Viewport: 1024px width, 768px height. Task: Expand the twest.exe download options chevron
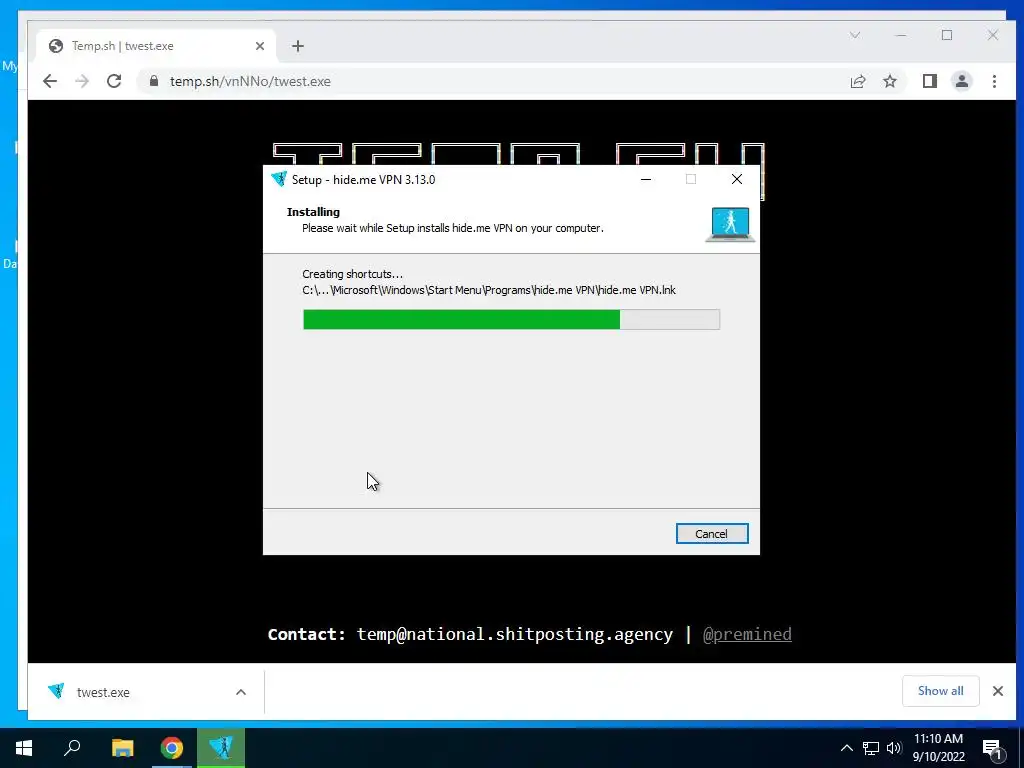241,692
